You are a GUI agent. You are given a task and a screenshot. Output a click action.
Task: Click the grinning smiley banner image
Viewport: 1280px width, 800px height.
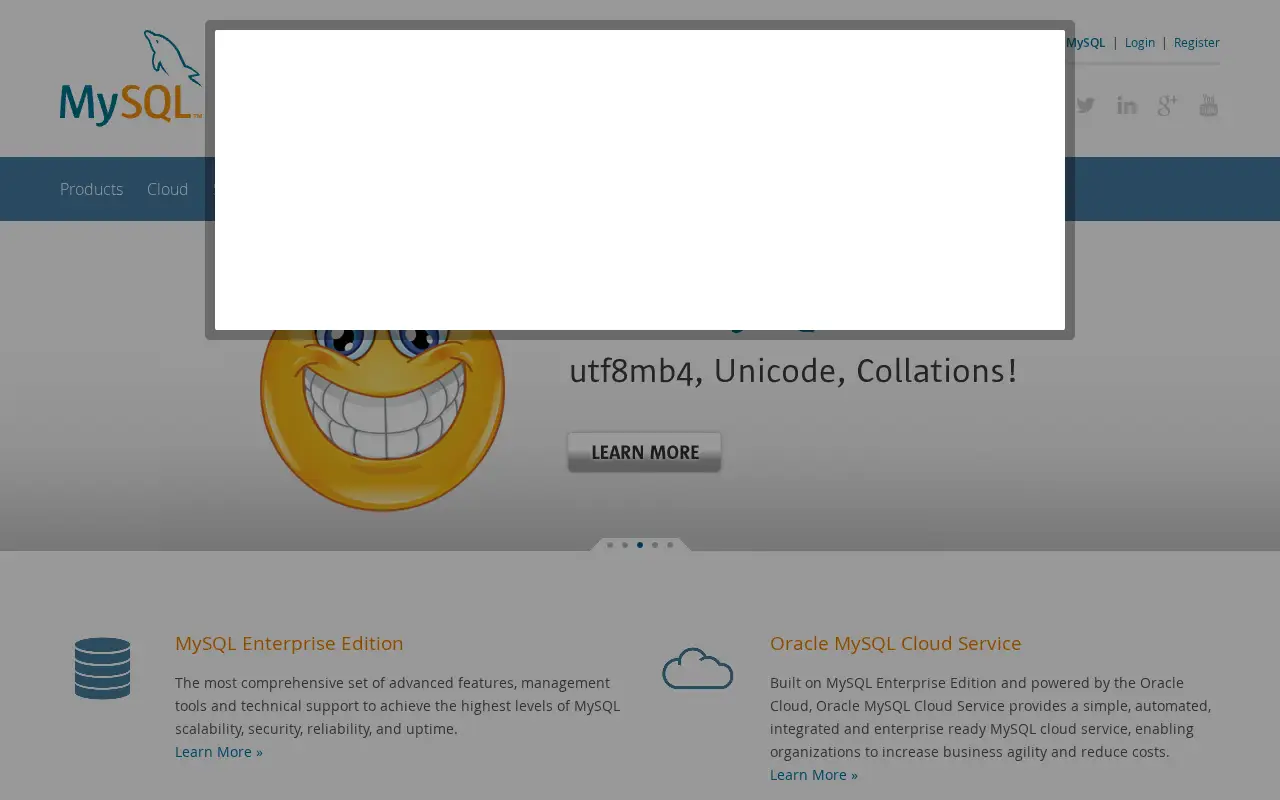pyautogui.click(x=382, y=420)
